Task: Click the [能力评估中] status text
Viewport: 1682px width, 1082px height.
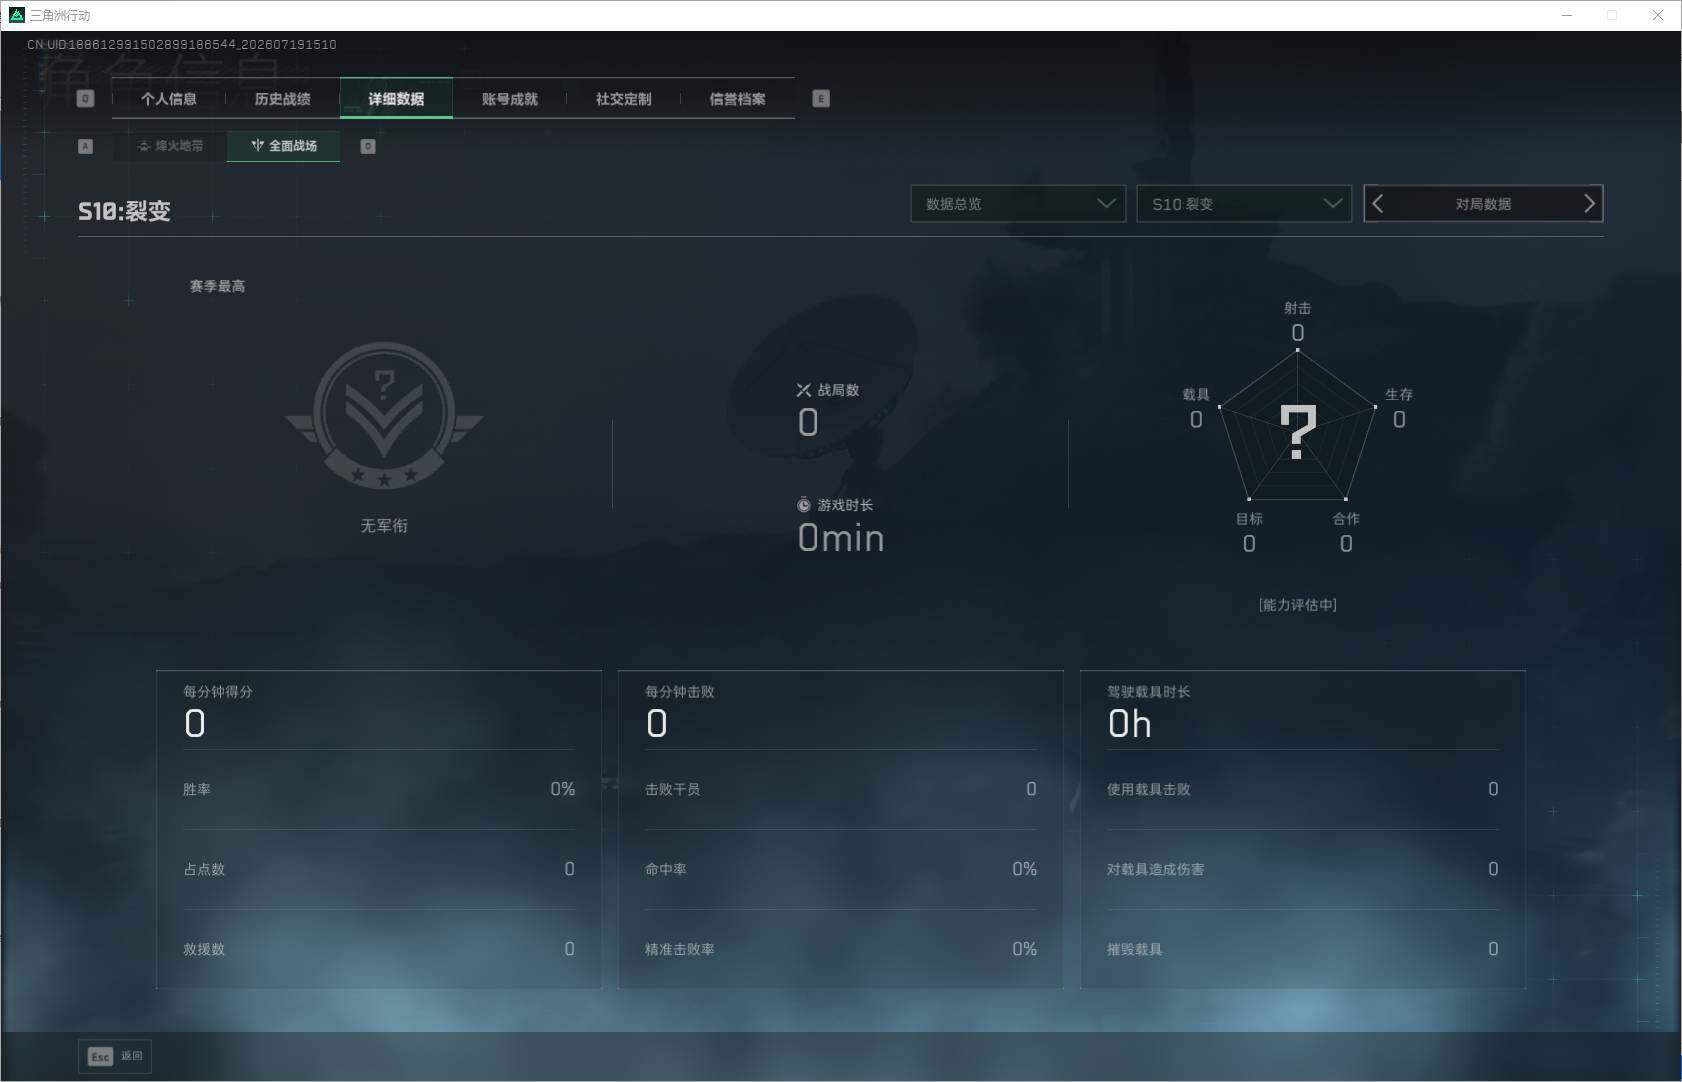Action: point(1298,605)
